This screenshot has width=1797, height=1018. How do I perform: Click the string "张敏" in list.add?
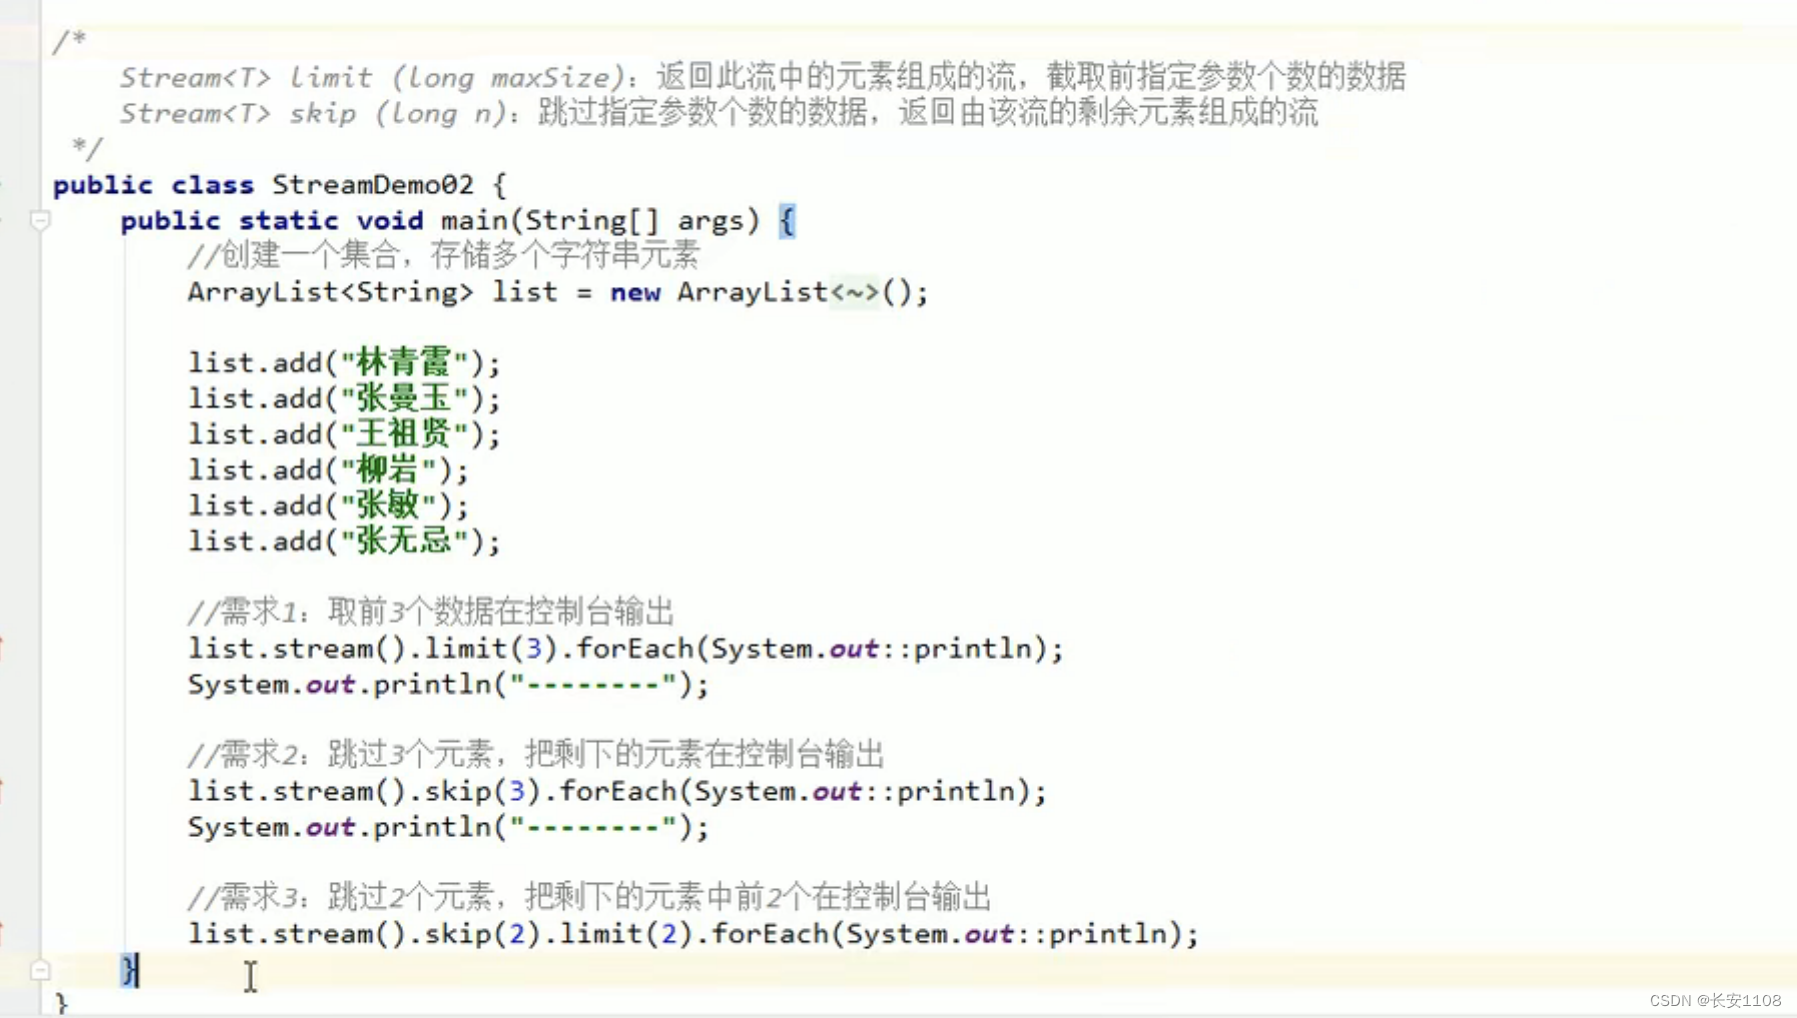point(388,505)
